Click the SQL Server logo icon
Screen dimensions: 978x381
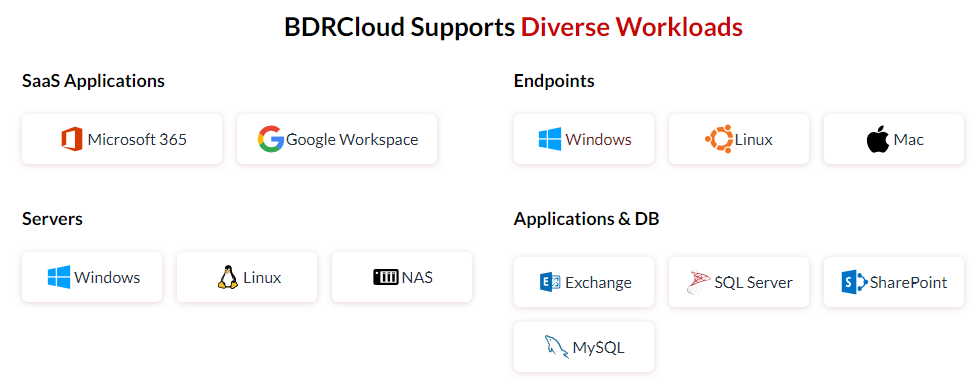699,282
